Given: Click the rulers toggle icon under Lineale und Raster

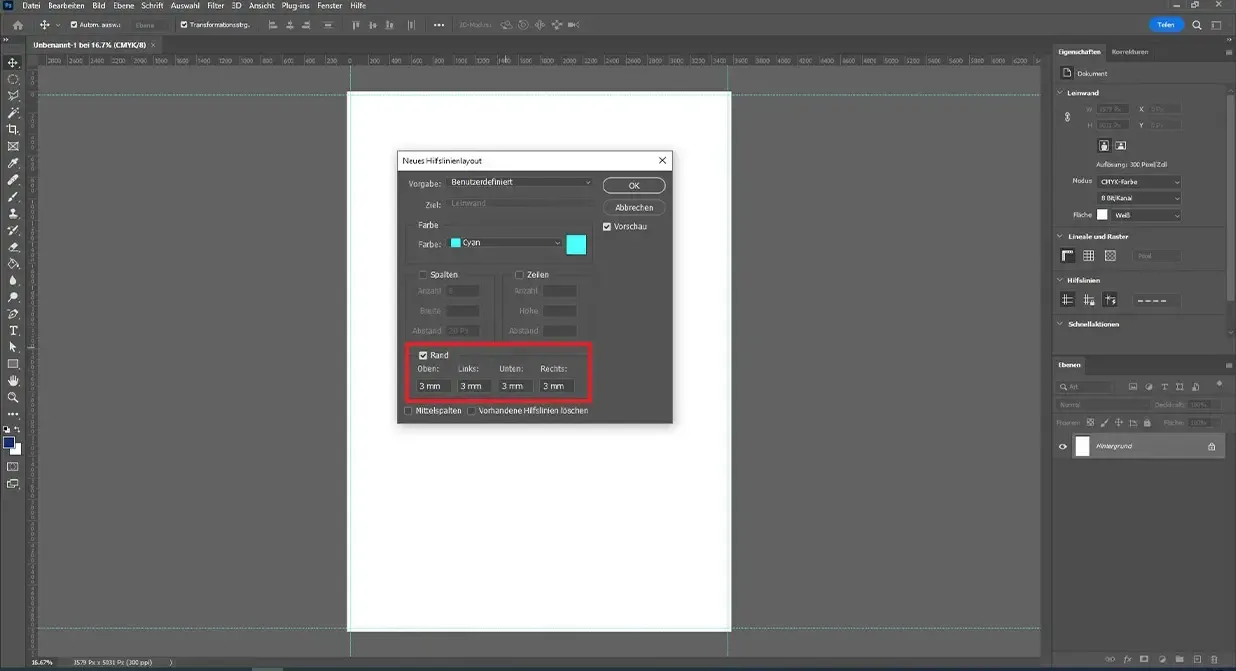Looking at the screenshot, I should 1066,255.
